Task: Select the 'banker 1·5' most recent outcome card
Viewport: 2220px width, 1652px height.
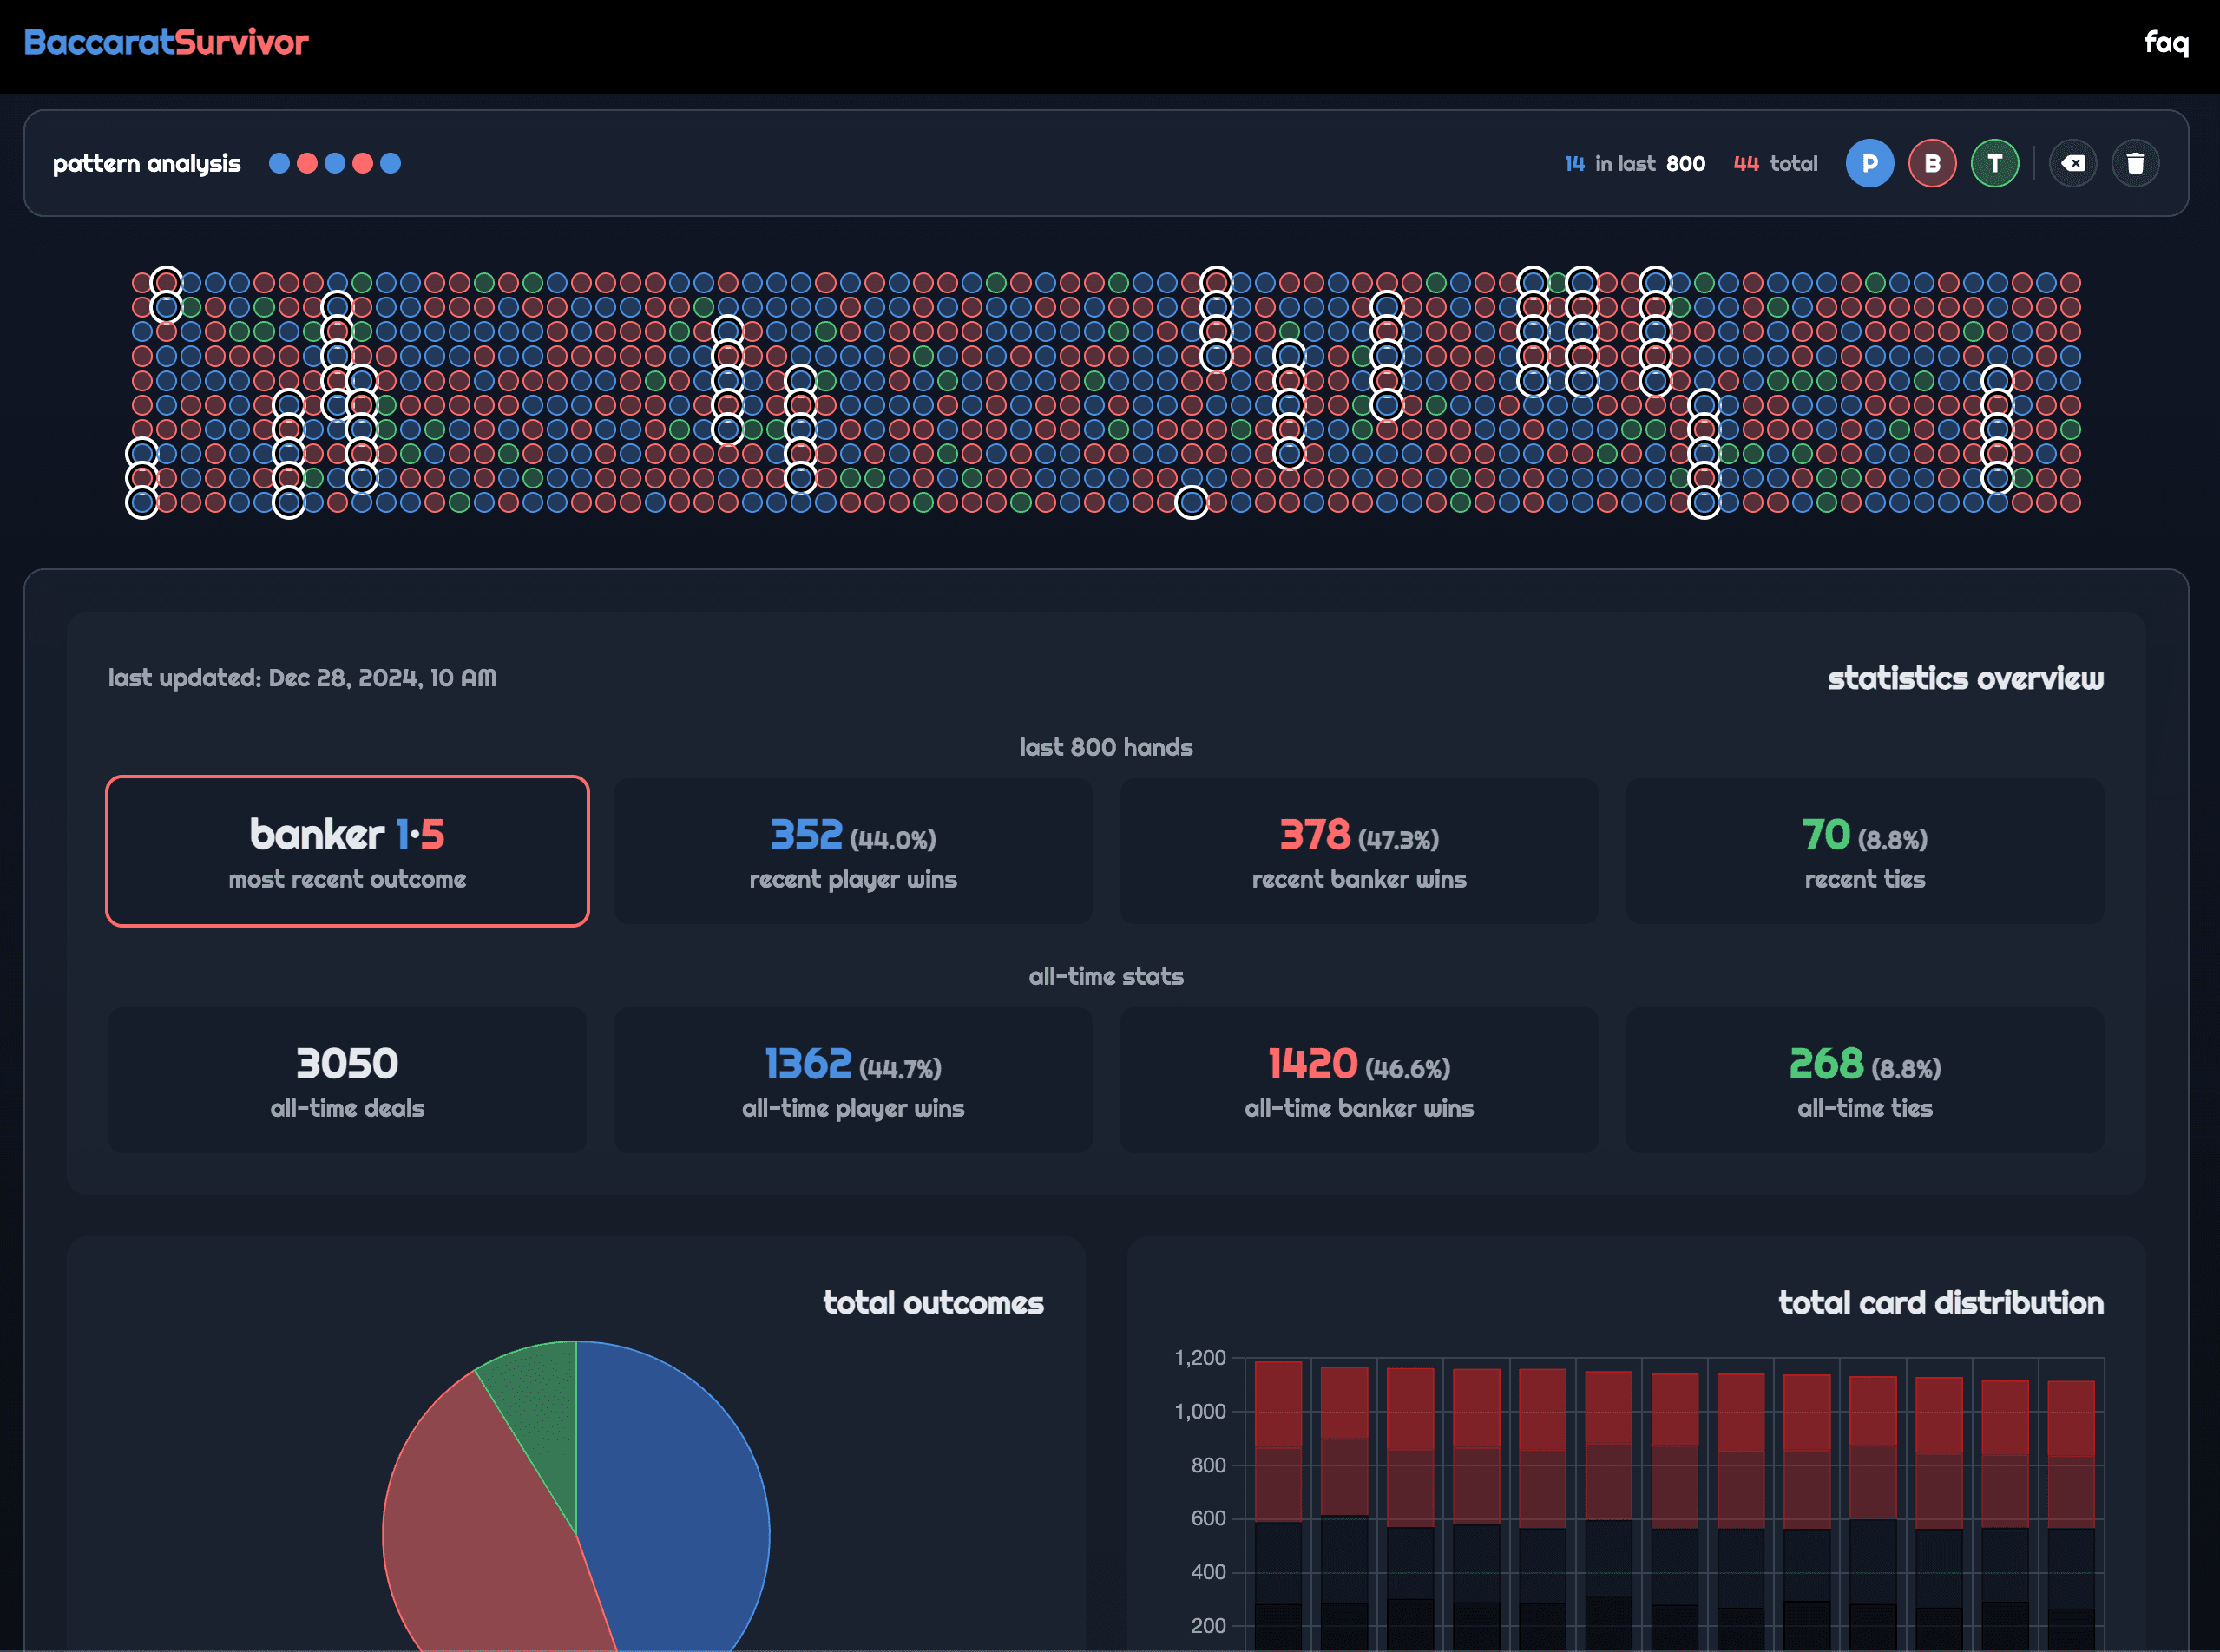Action: [347, 851]
